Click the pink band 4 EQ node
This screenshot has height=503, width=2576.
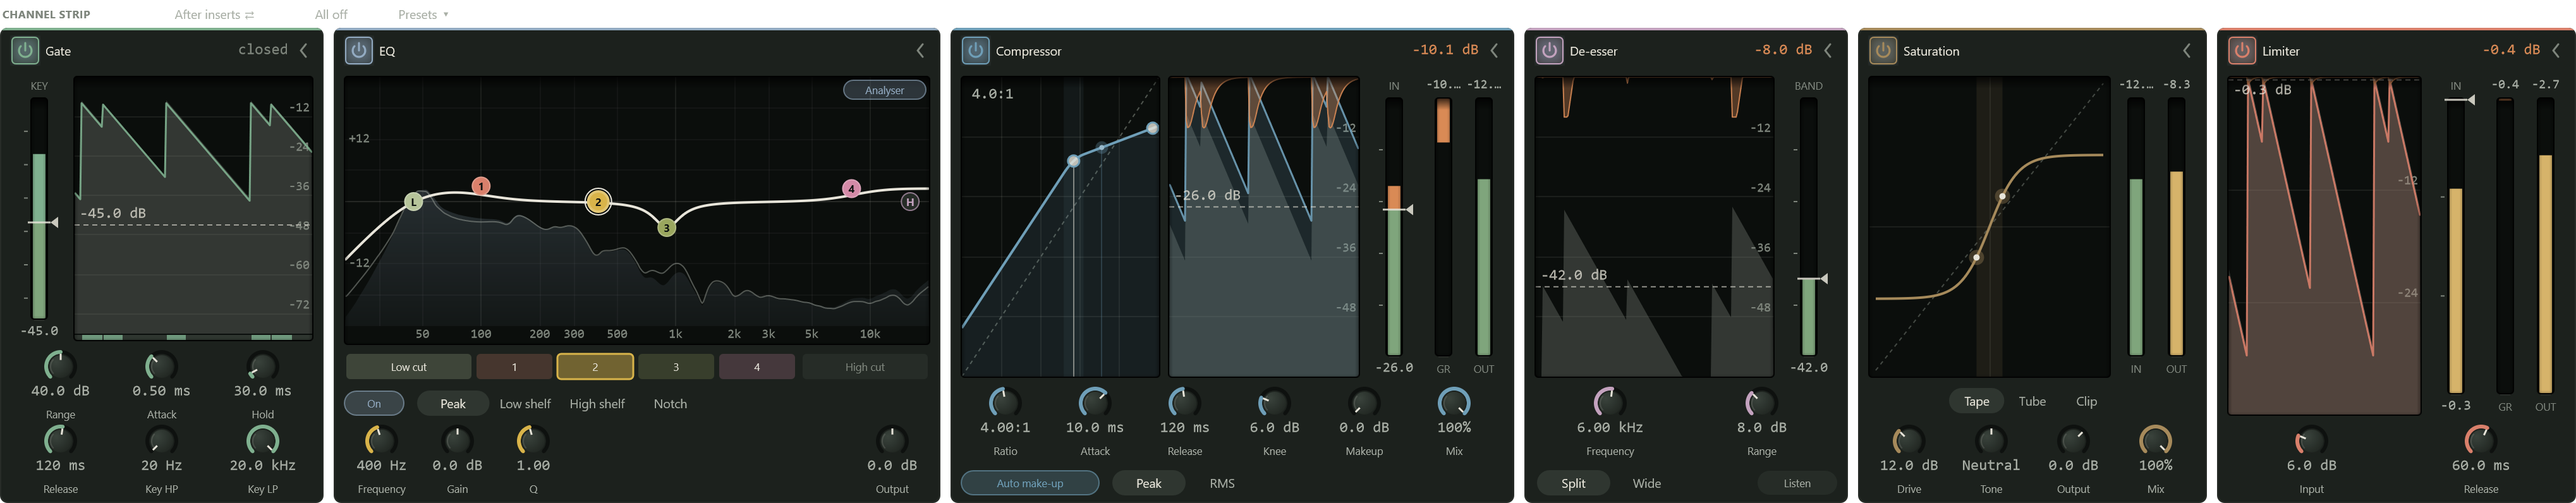click(851, 188)
